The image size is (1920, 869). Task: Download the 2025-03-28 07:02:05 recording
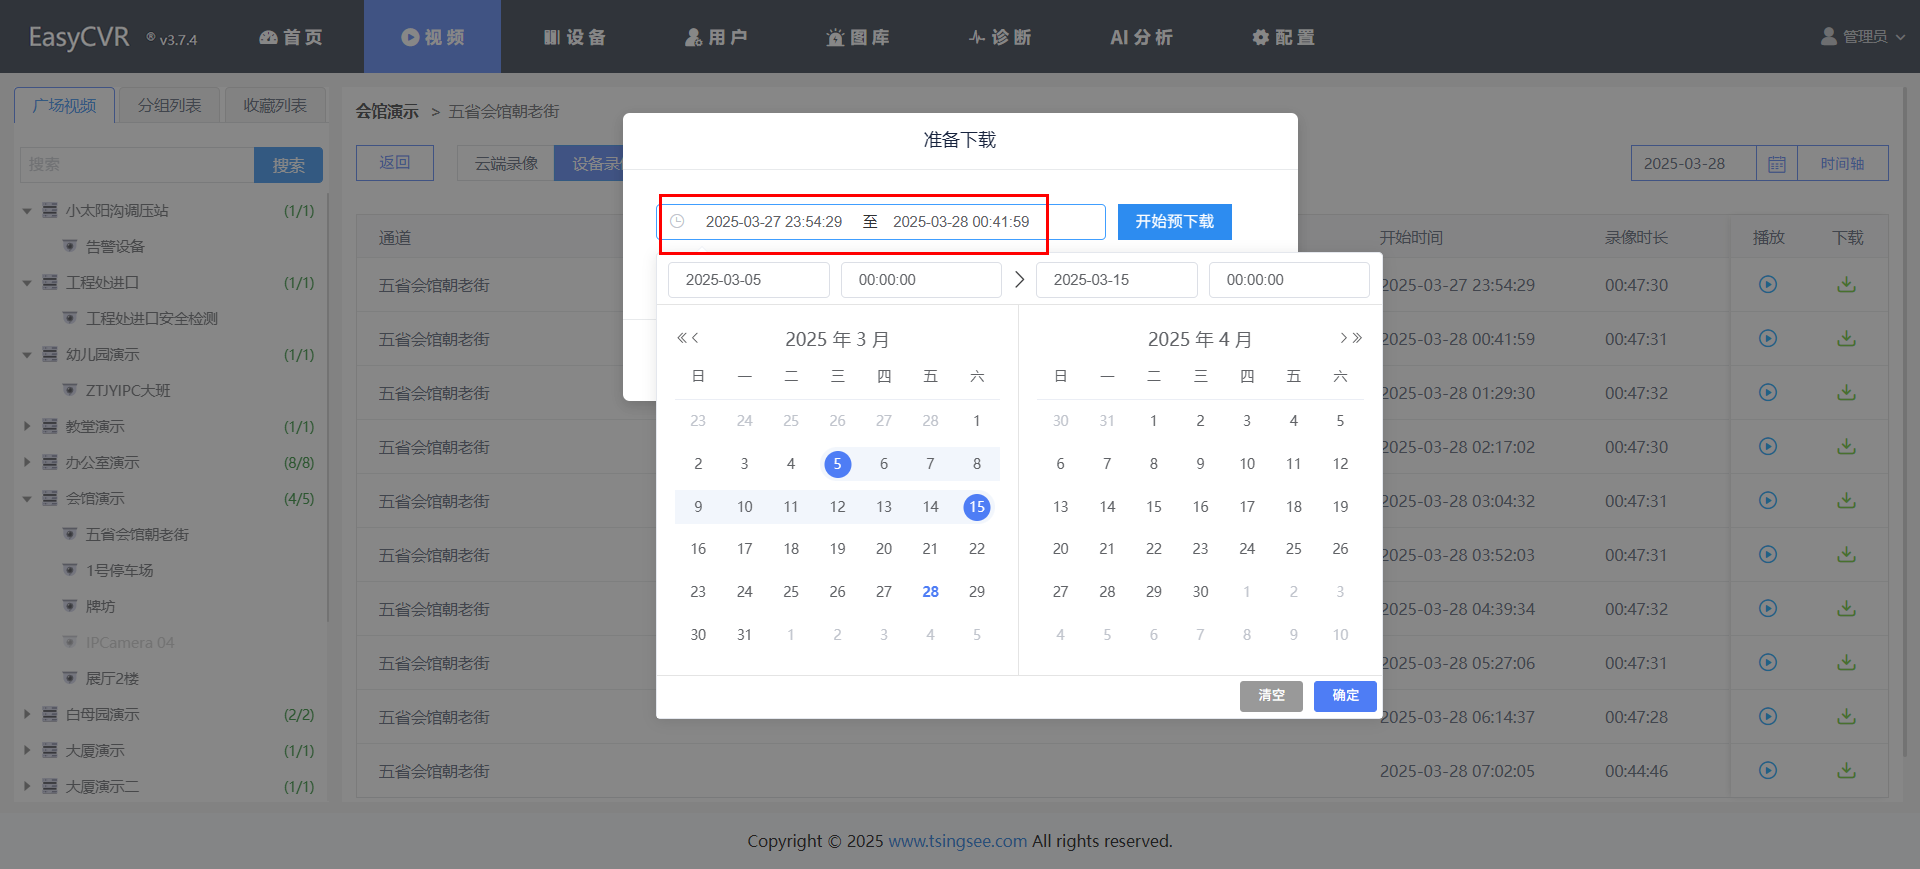1846,771
